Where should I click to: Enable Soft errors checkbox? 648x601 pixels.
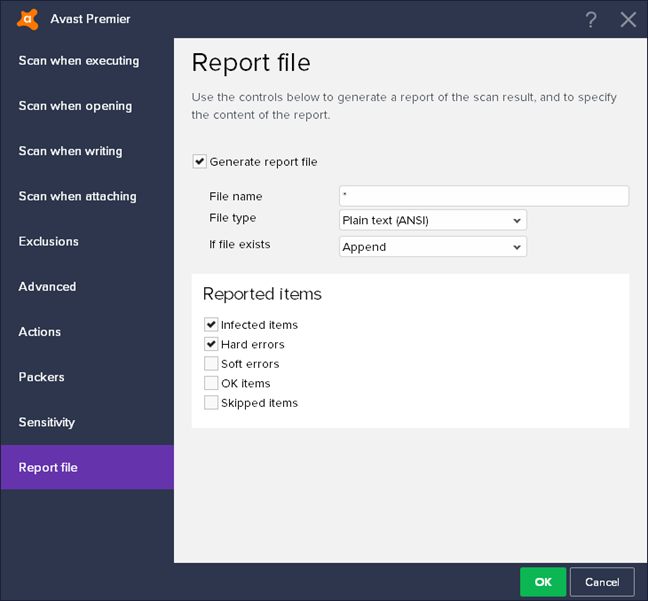211,364
